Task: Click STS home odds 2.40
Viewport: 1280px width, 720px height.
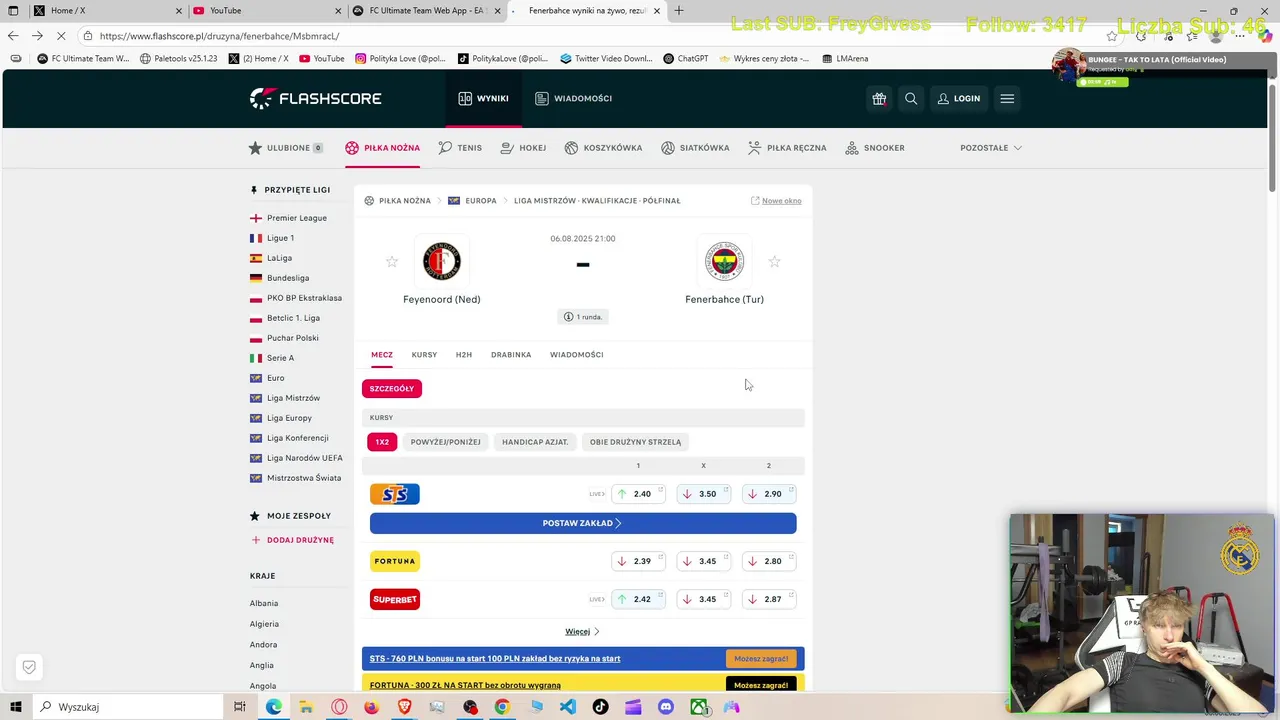Action: (x=638, y=494)
